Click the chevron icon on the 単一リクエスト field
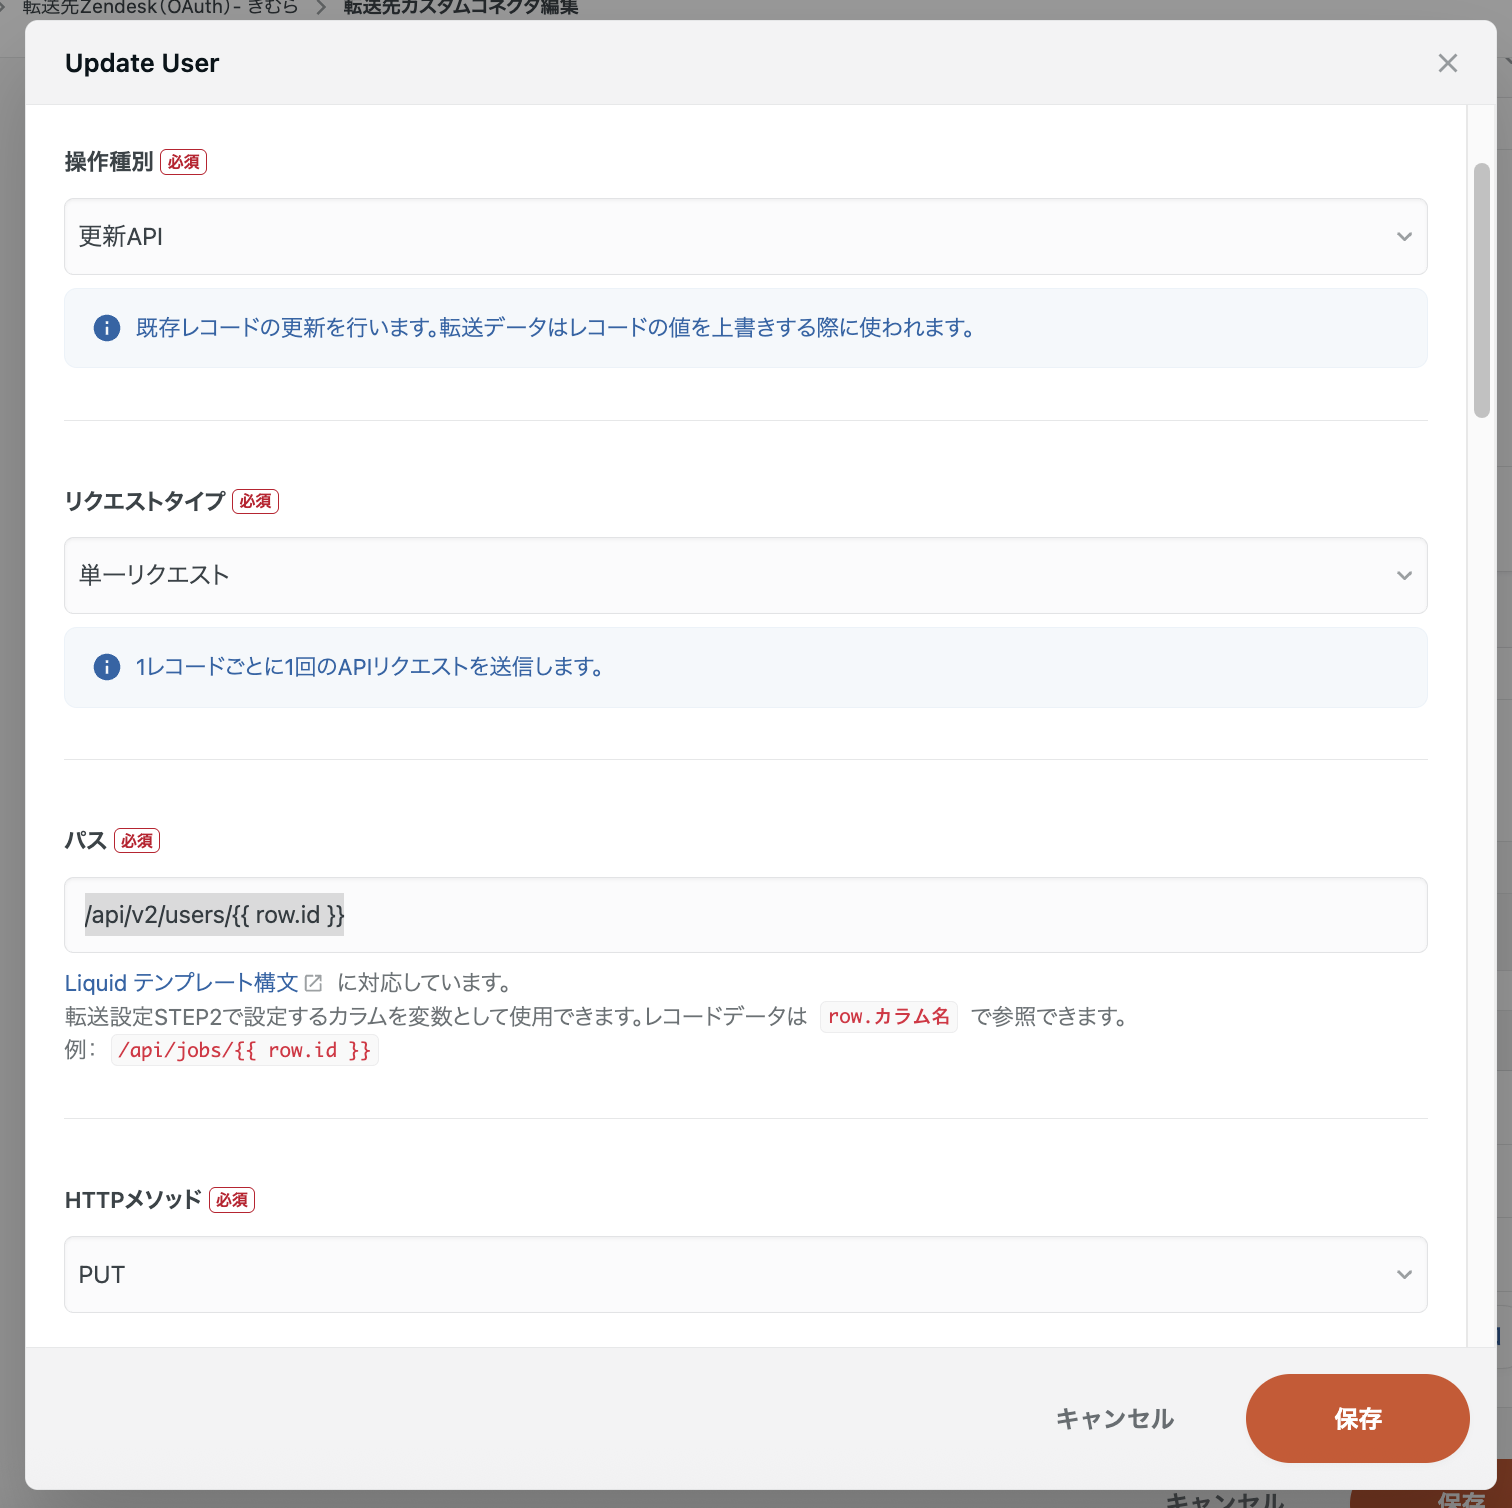 (x=1404, y=575)
